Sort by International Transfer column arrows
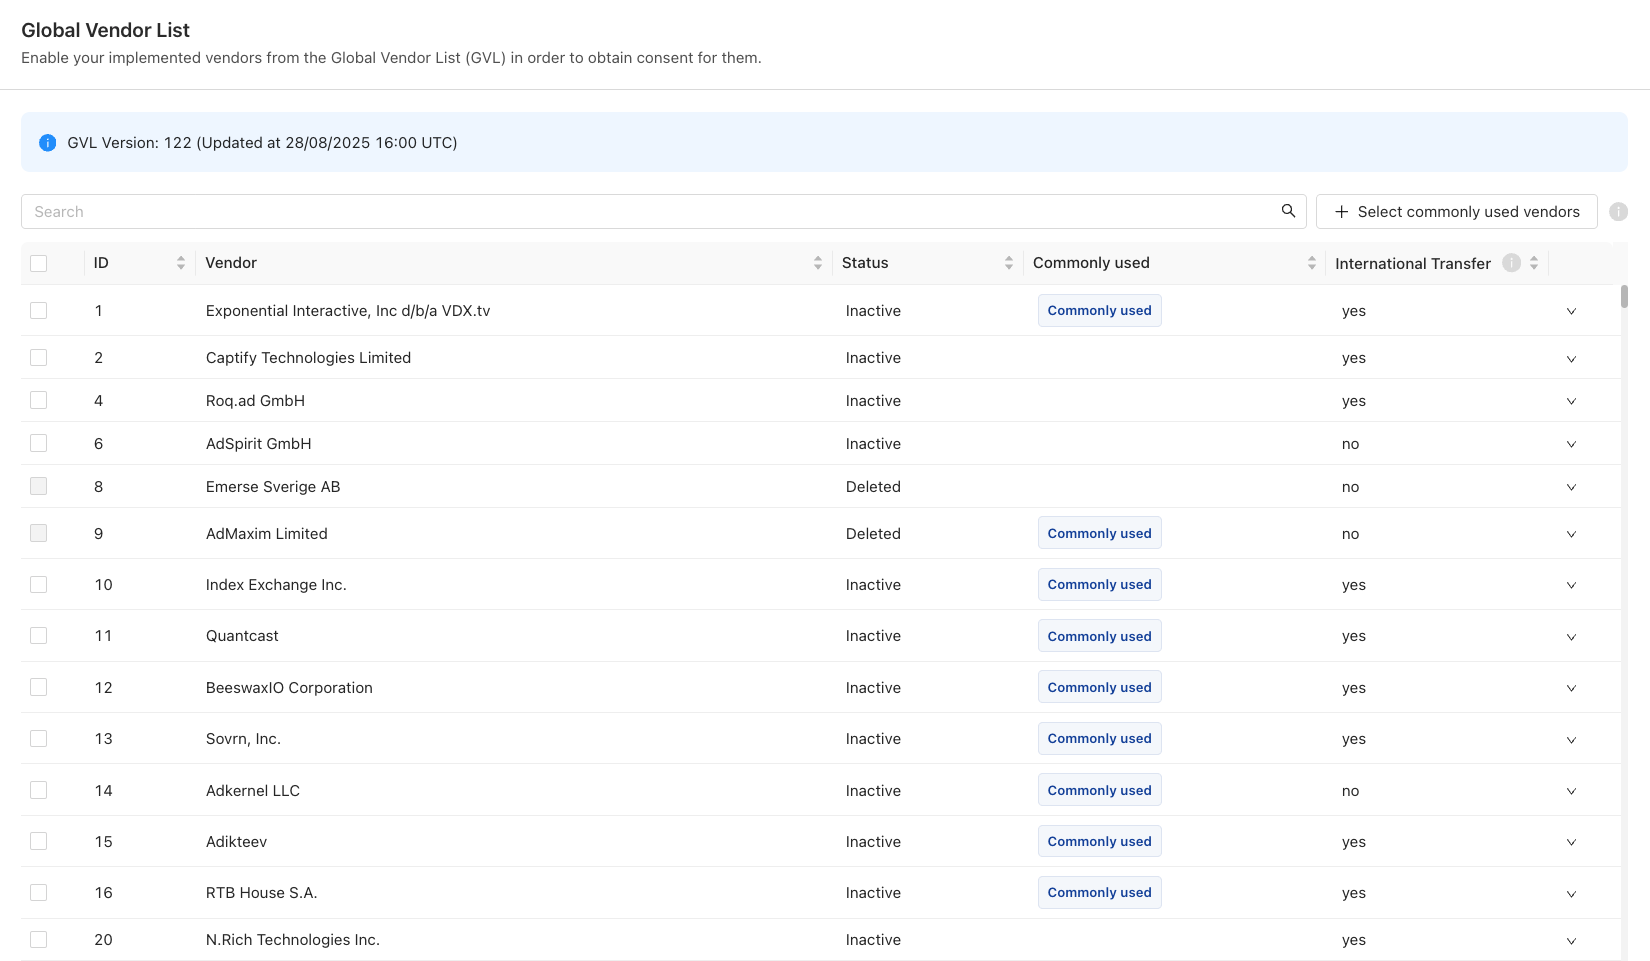Image resolution: width=1650 pixels, height=961 pixels. point(1534,263)
